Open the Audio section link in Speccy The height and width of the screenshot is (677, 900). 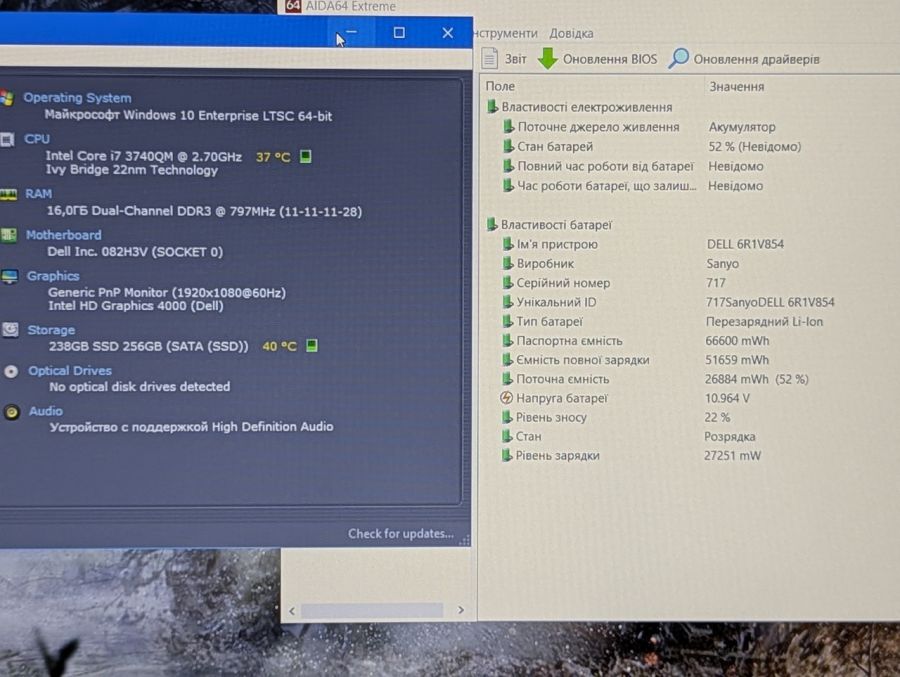click(46, 411)
